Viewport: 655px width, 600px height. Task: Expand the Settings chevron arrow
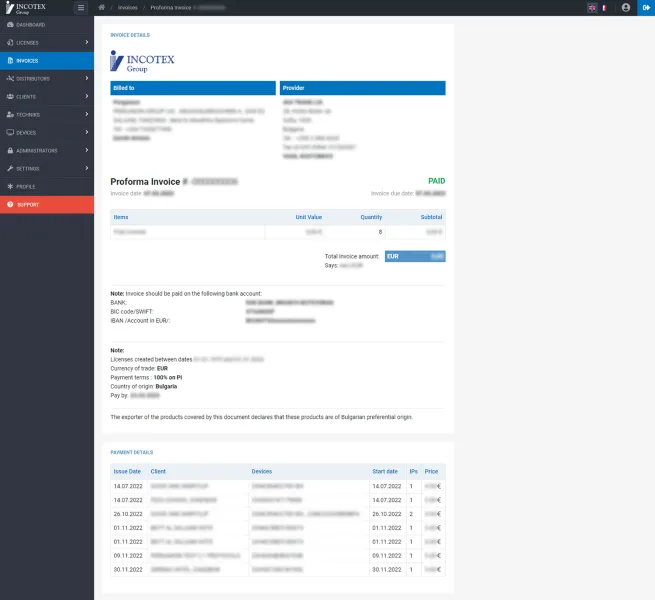coord(86,168)
